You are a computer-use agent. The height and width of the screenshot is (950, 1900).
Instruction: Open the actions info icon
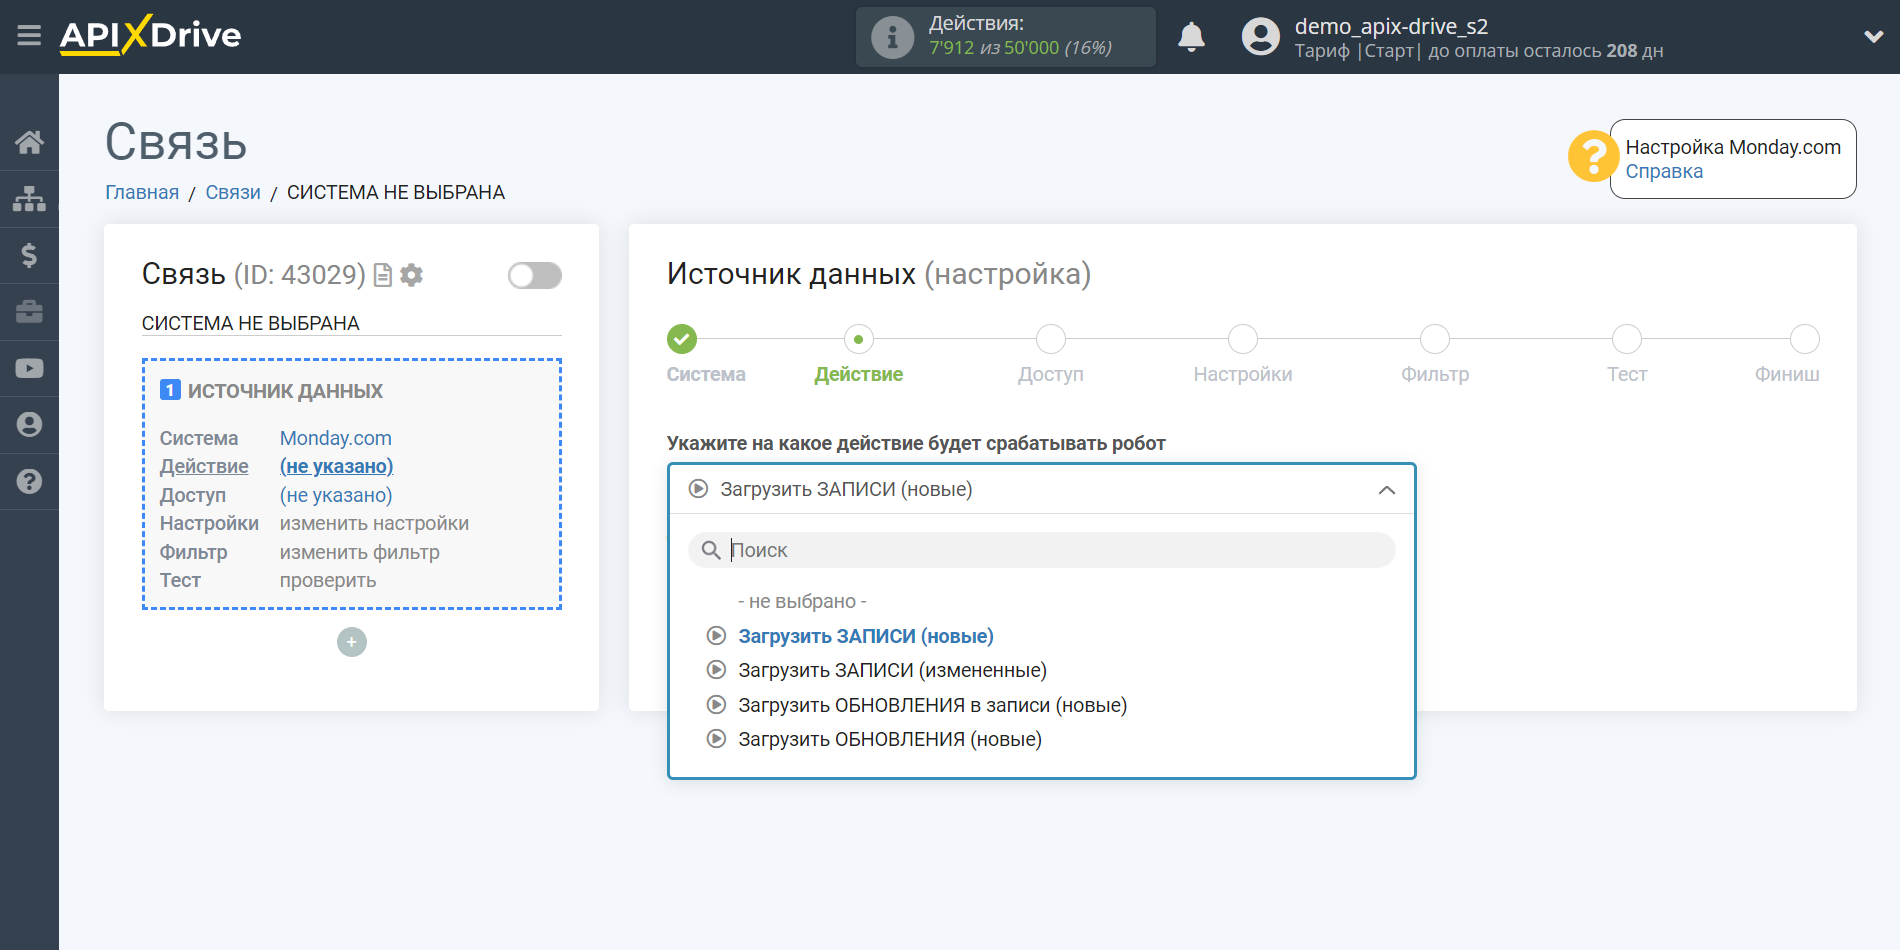[892, 37]
